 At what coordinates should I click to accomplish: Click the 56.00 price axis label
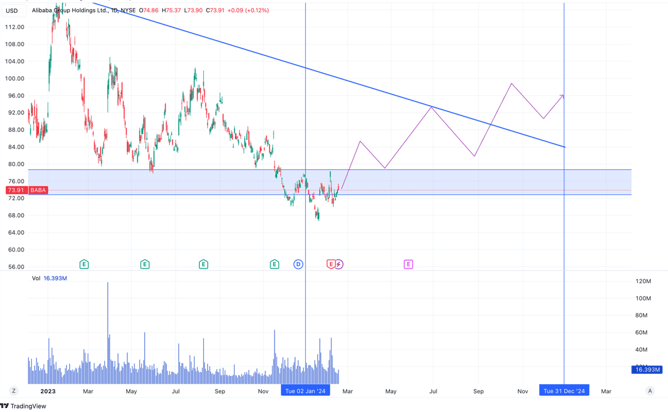(x=16, y=267)
